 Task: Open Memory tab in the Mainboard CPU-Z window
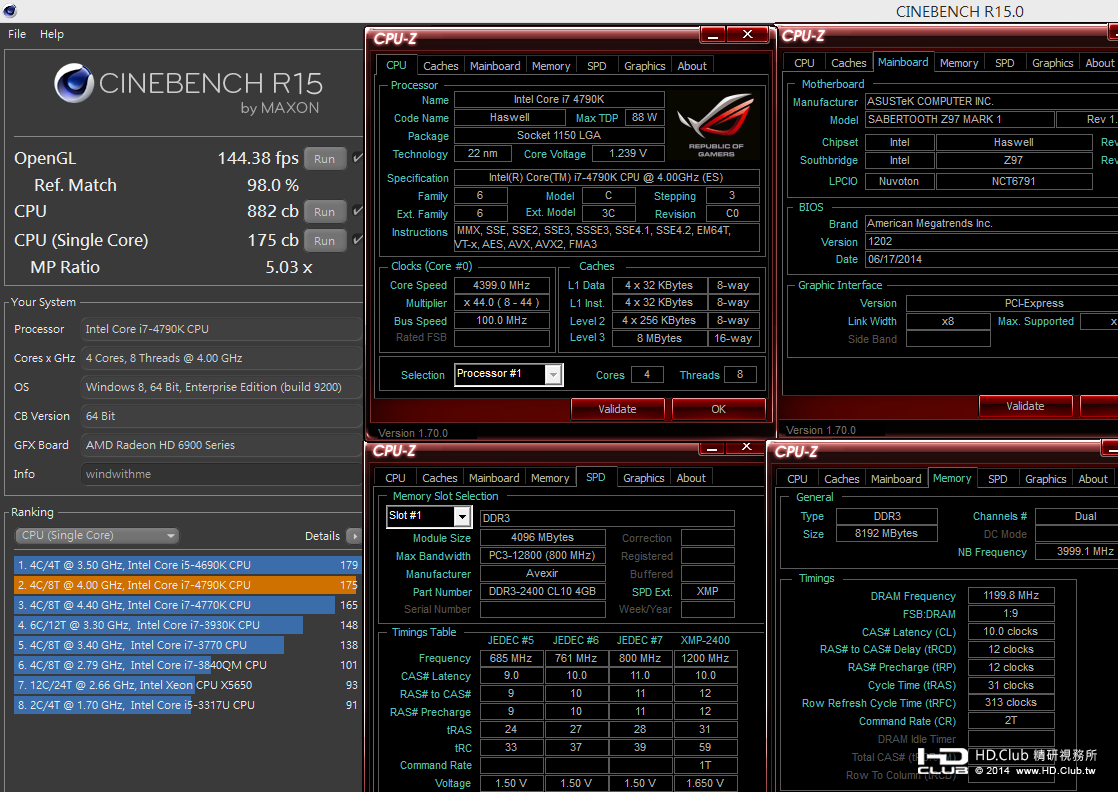(x=959, y=63)
